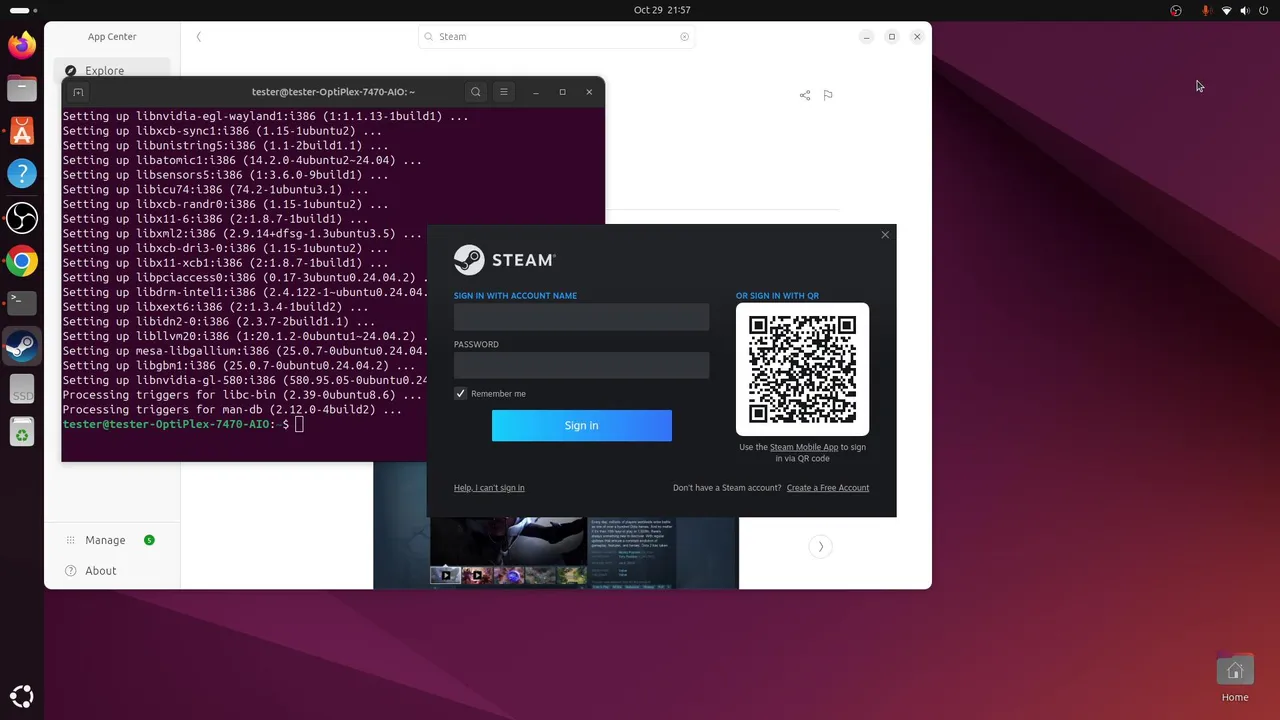
Task: Click the Steam sign-in QR code
Action: click(x=803, y=369)
